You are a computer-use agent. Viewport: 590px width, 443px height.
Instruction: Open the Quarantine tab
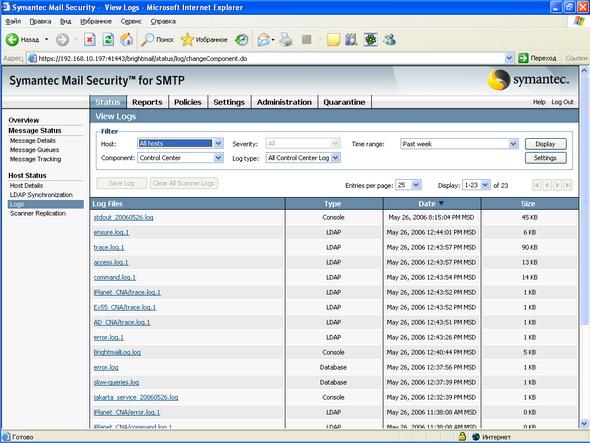[x=344, y=102]
